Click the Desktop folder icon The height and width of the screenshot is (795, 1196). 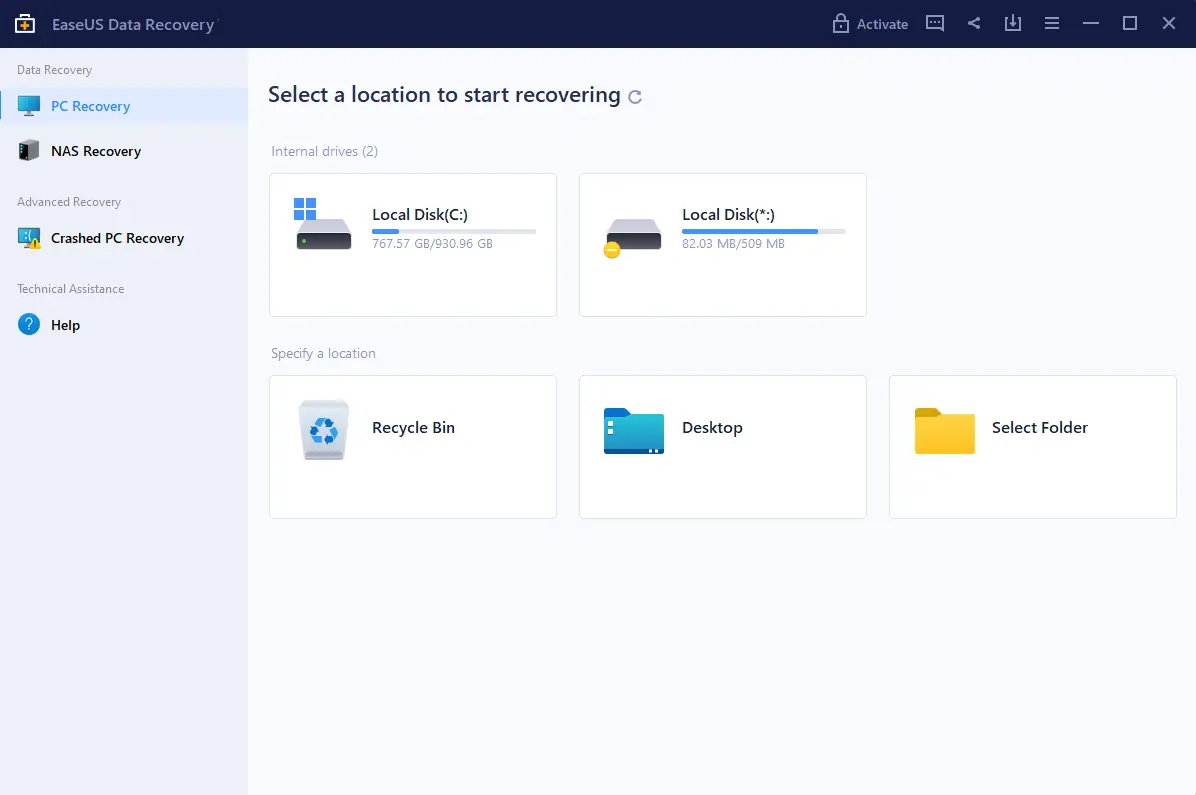[634, 431]
